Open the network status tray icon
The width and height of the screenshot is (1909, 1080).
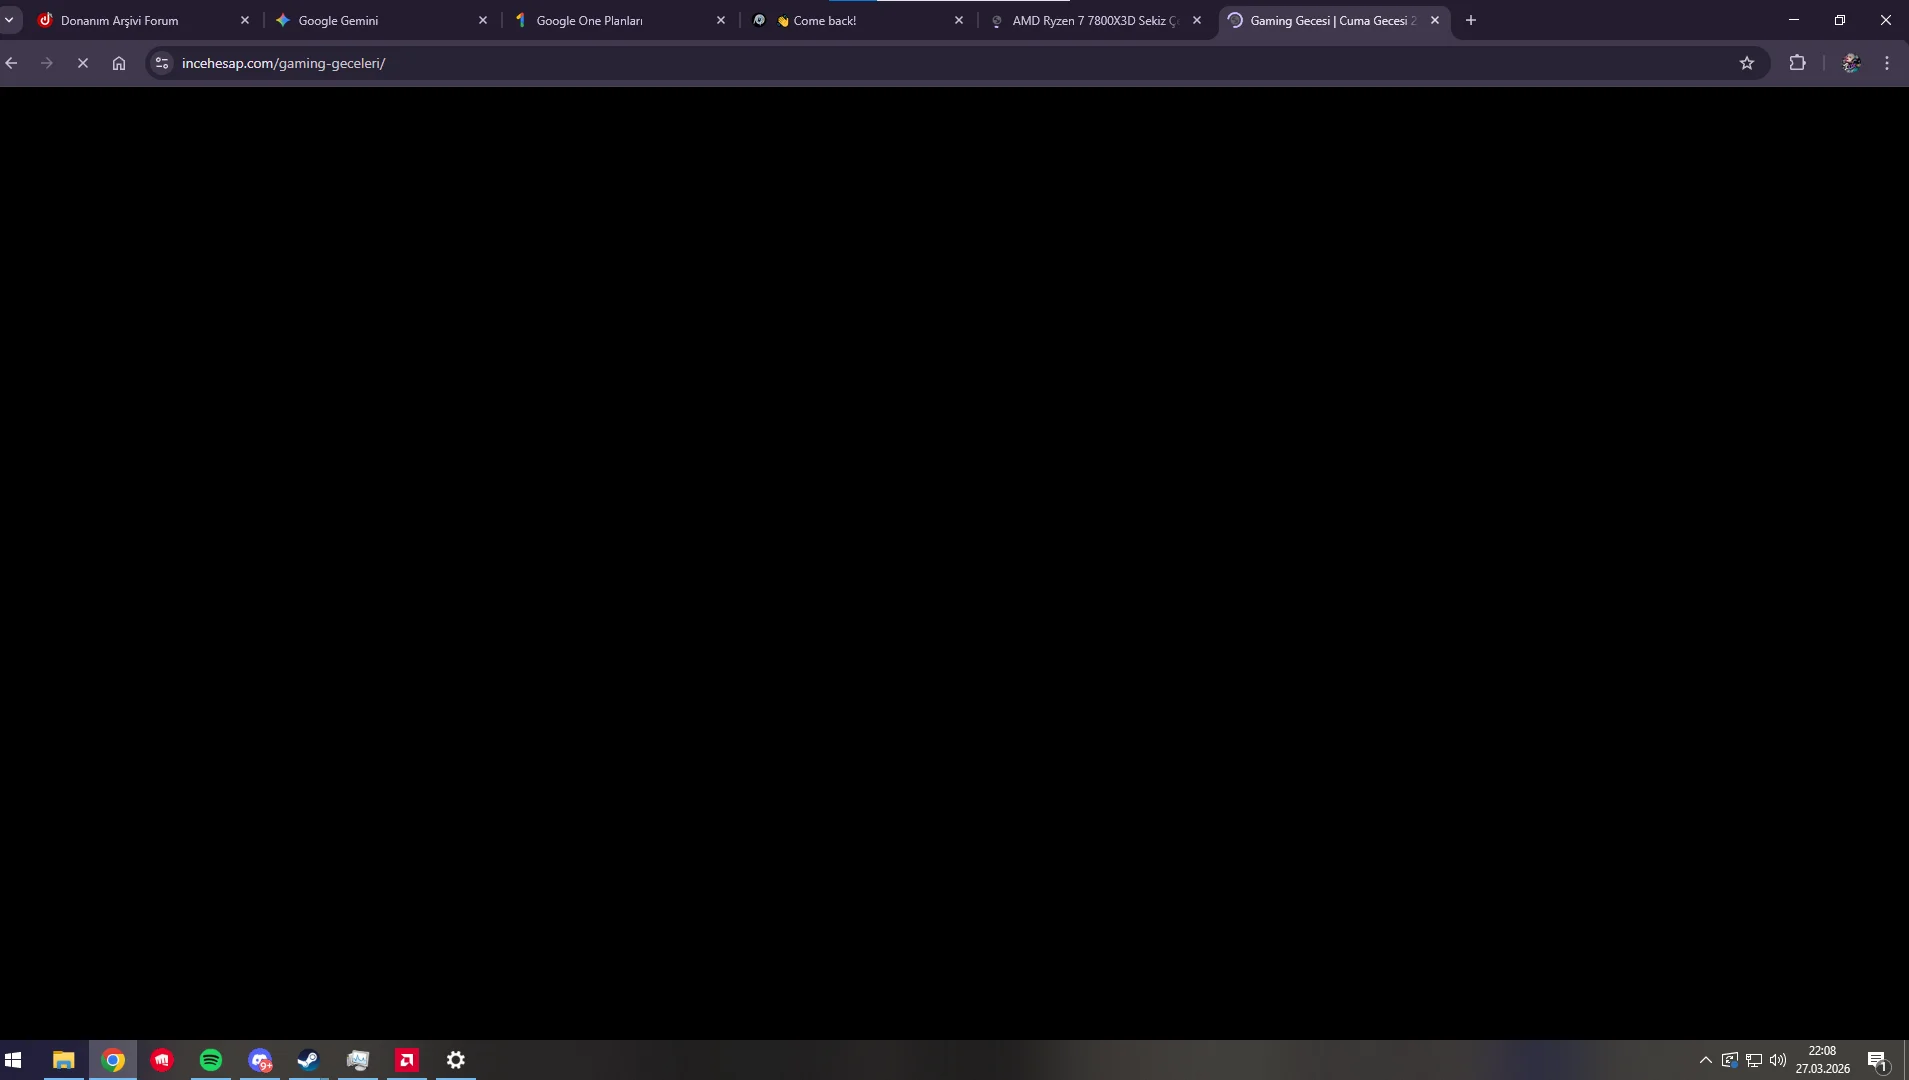1754,1060
